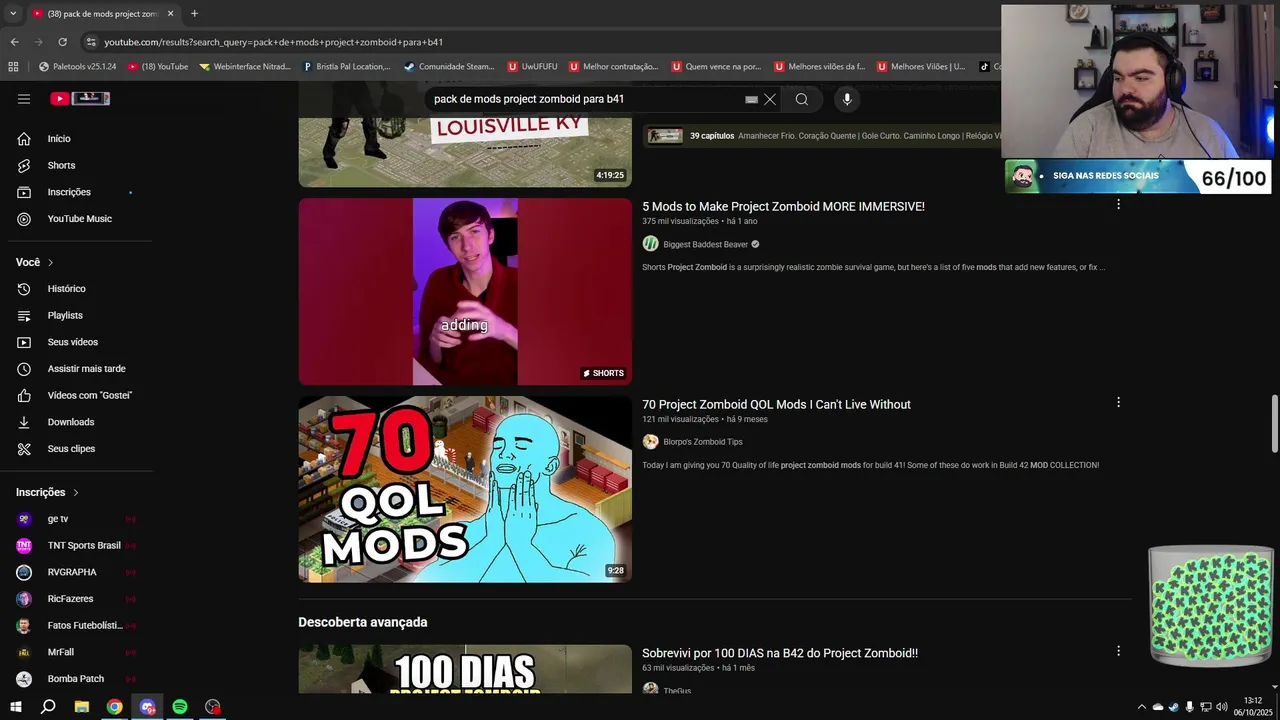Viewport: 1280px width, 720px height.
Task: Open options for 70 QOL Mods video
Action: (1118, 402)
